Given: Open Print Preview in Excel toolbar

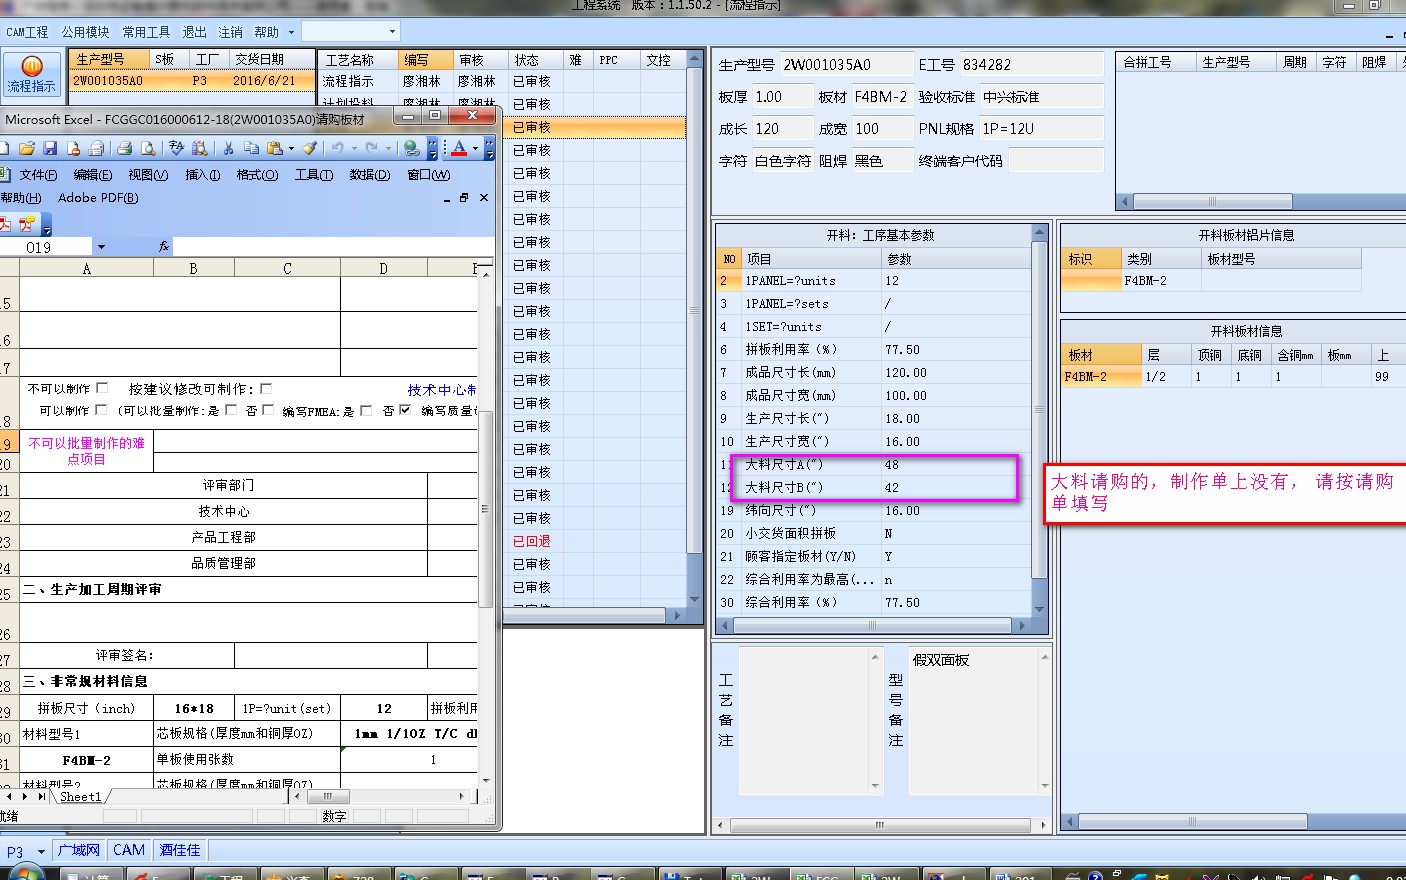Looking at the screenshot, I should [x=148, y=148].
